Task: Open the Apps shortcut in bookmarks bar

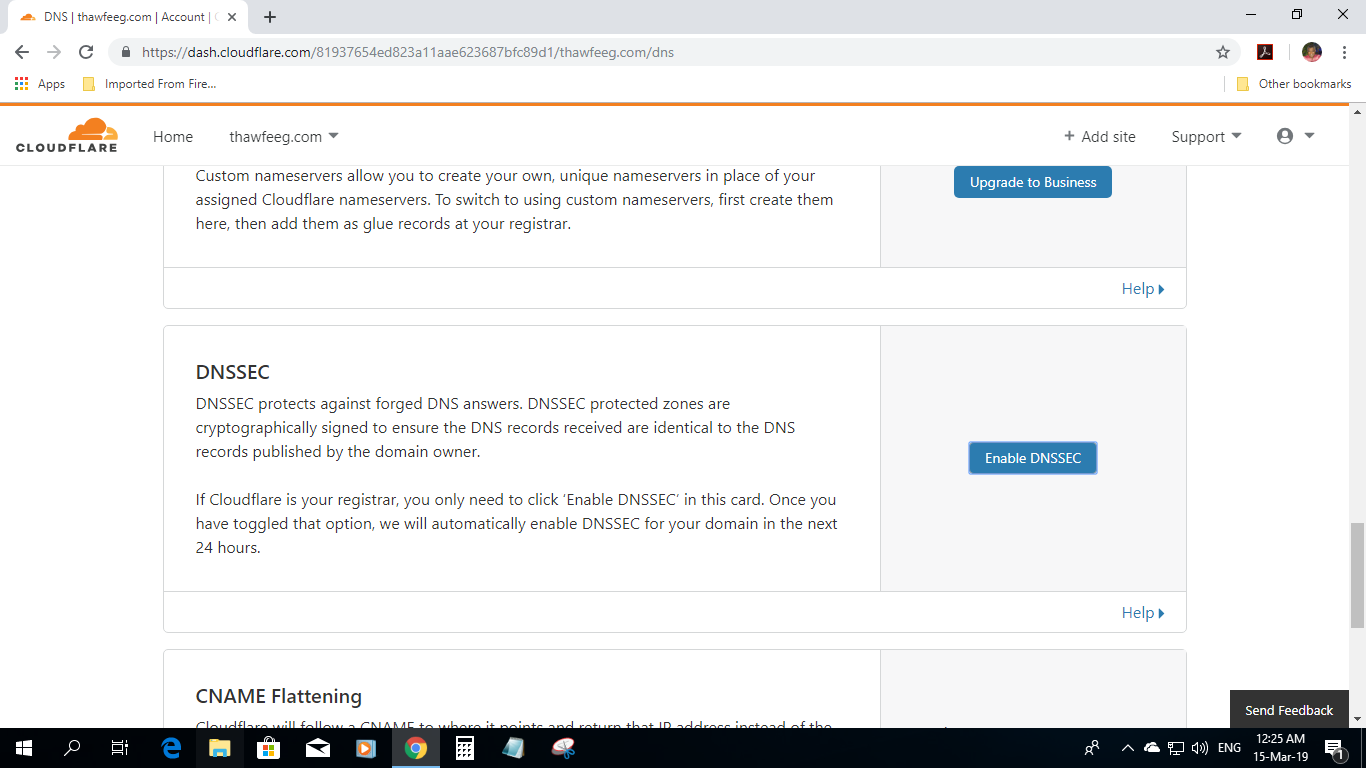Action: (x=40, y=84)
